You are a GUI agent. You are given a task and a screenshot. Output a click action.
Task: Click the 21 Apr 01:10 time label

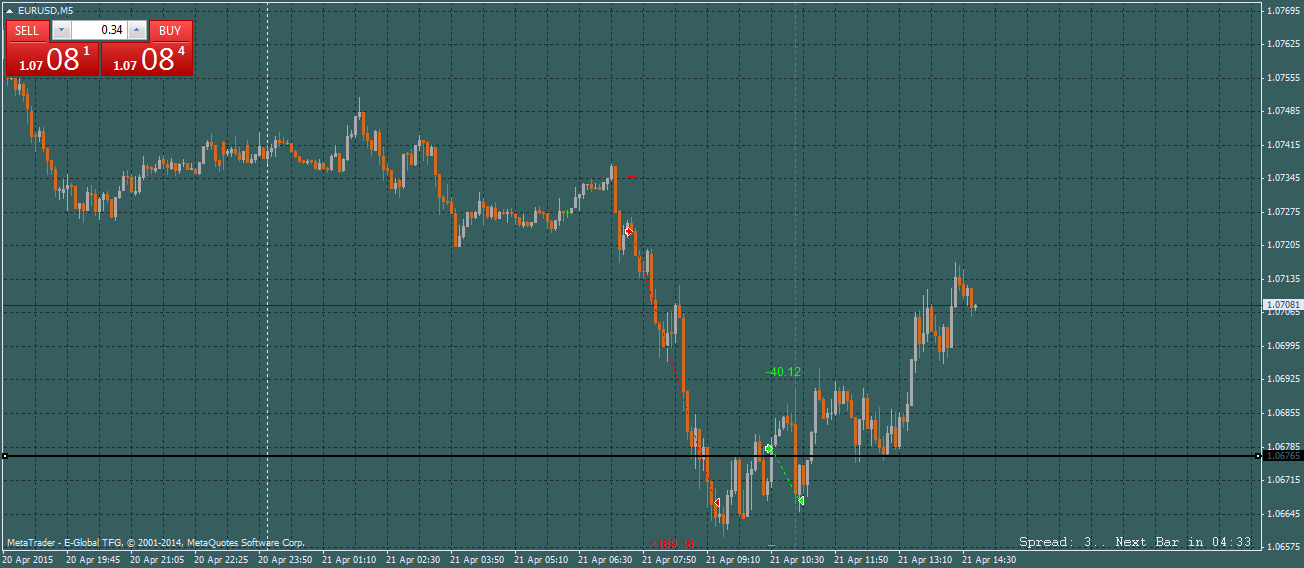[x=349, y=560]
